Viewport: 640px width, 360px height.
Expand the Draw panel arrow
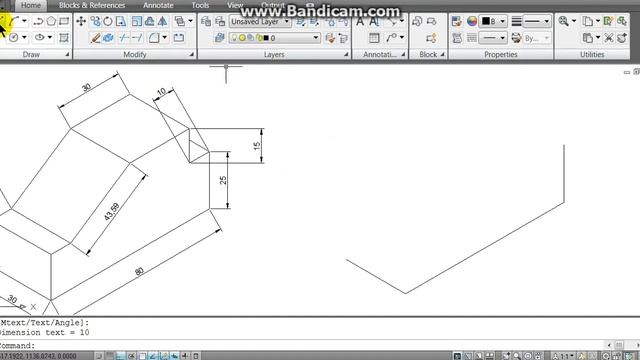click(x=67, y=54)
